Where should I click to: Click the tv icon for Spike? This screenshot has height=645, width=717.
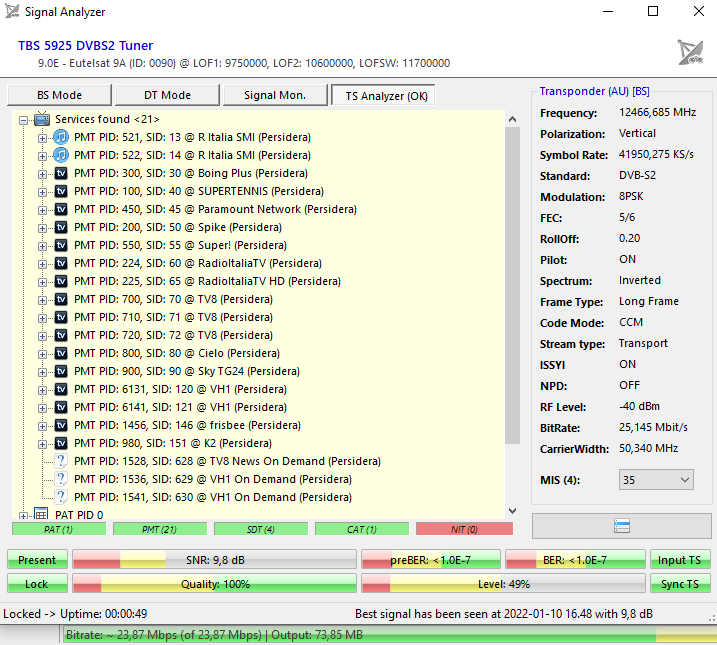[61, 227]
